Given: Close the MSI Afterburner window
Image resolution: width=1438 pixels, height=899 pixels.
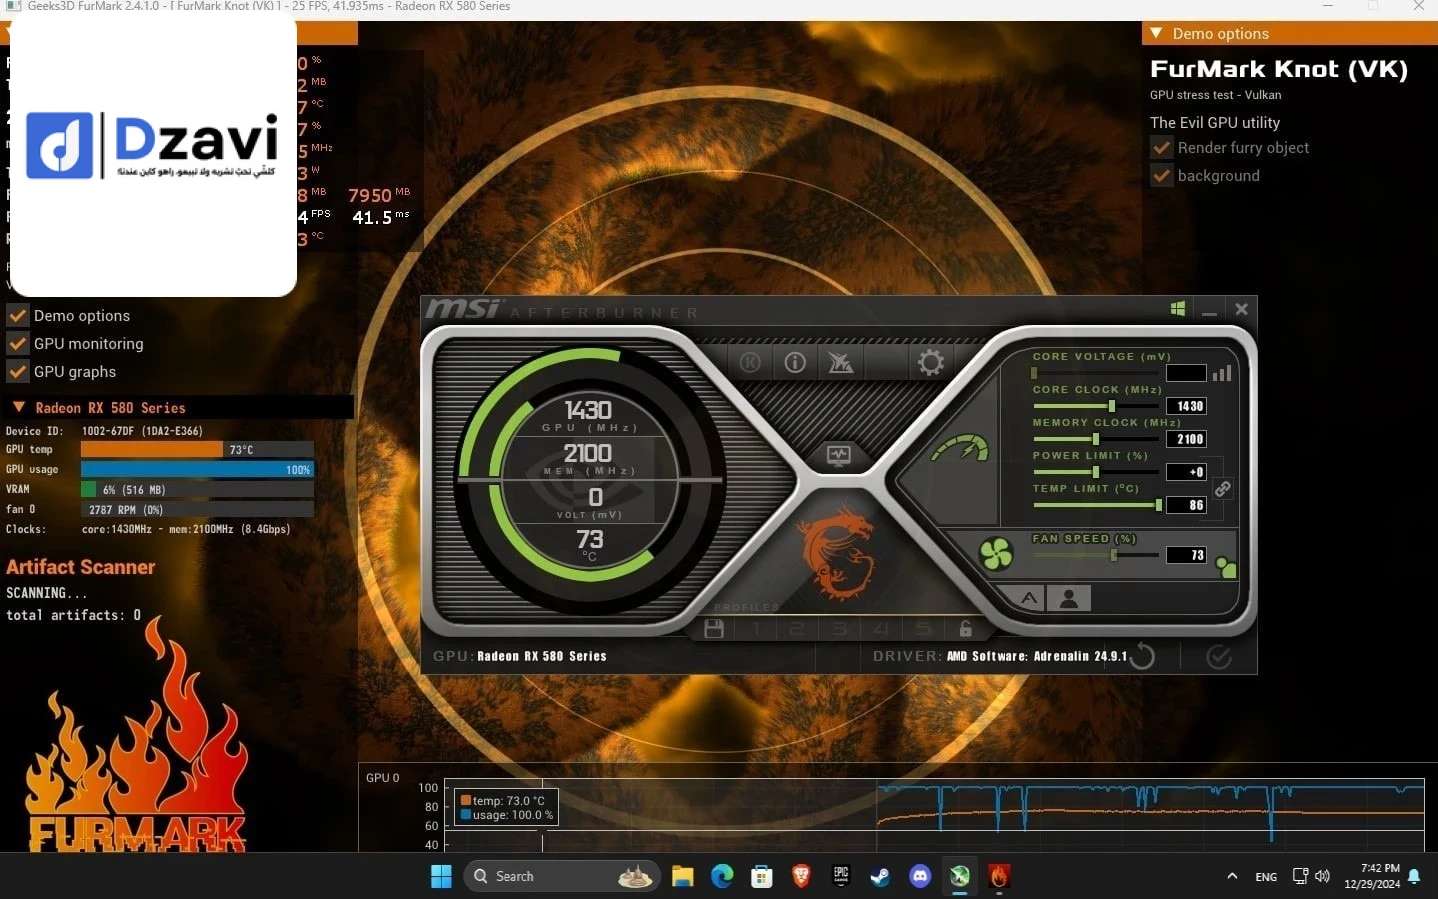Looking at the screenshot, I should (x=1241, y=310).
